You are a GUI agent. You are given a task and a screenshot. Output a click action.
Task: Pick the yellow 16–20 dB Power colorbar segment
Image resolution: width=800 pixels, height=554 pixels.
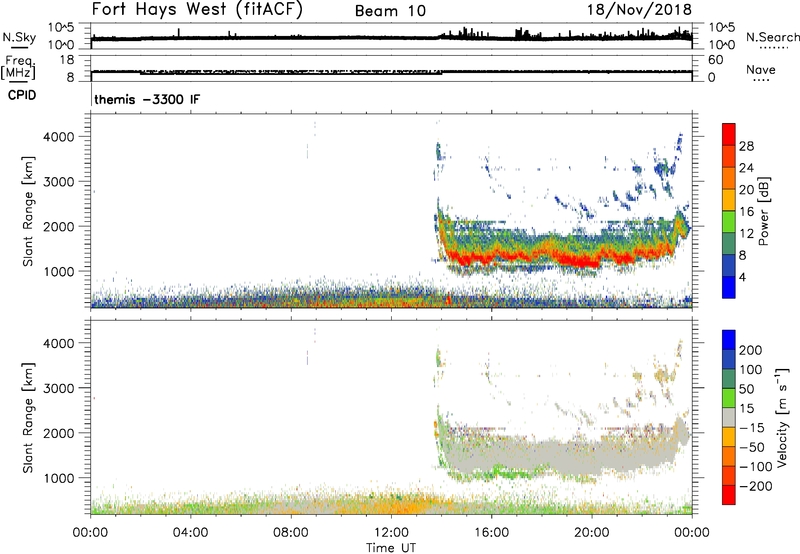coord(729,199)
